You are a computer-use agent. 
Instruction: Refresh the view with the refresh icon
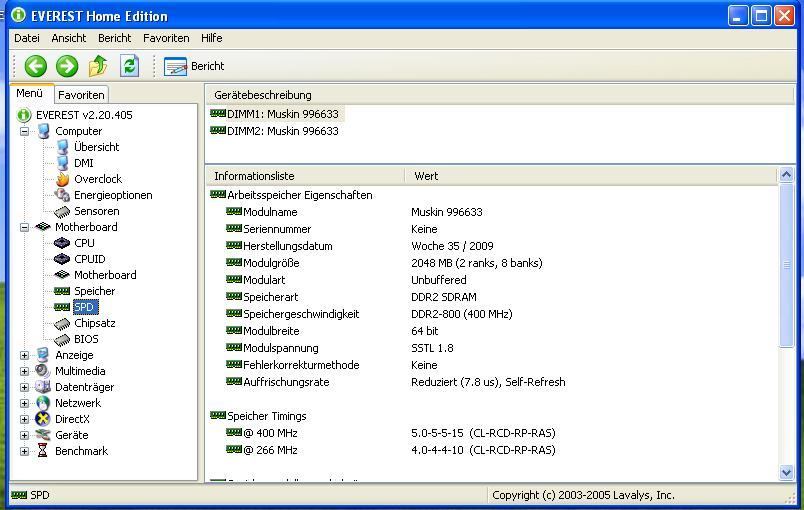tap(129, 66)
